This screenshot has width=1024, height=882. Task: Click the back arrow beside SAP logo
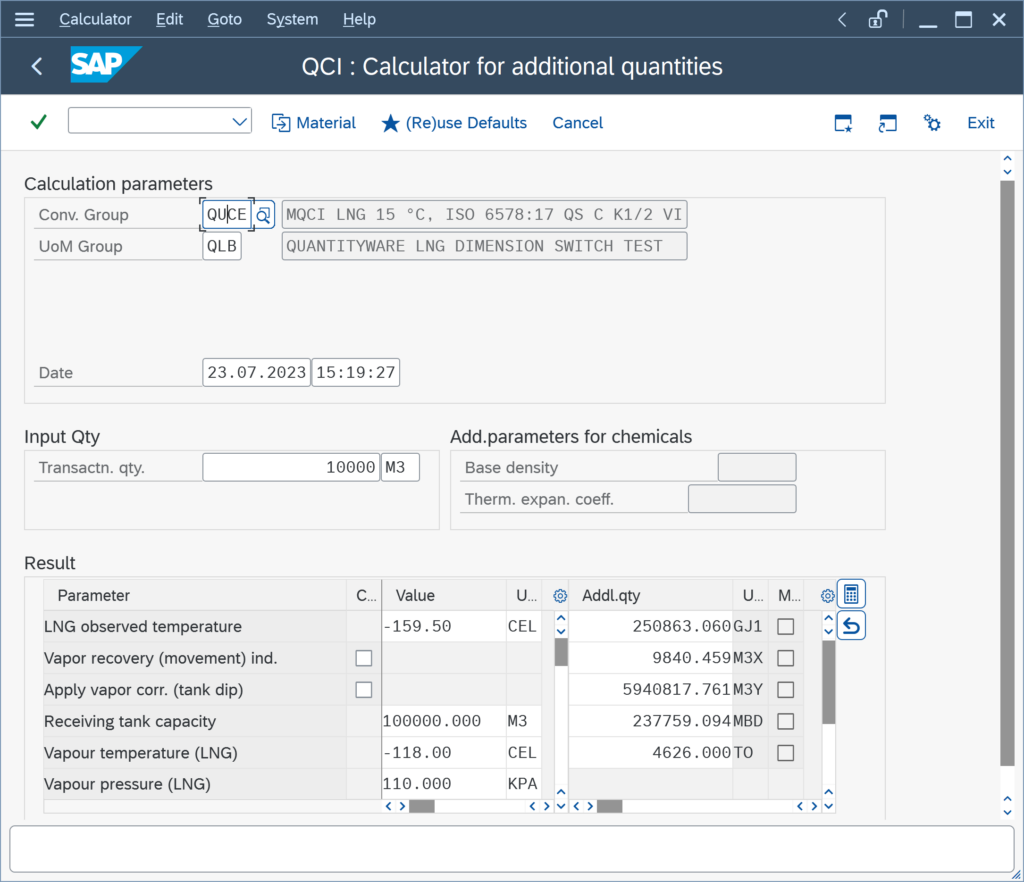pos(37,66)
